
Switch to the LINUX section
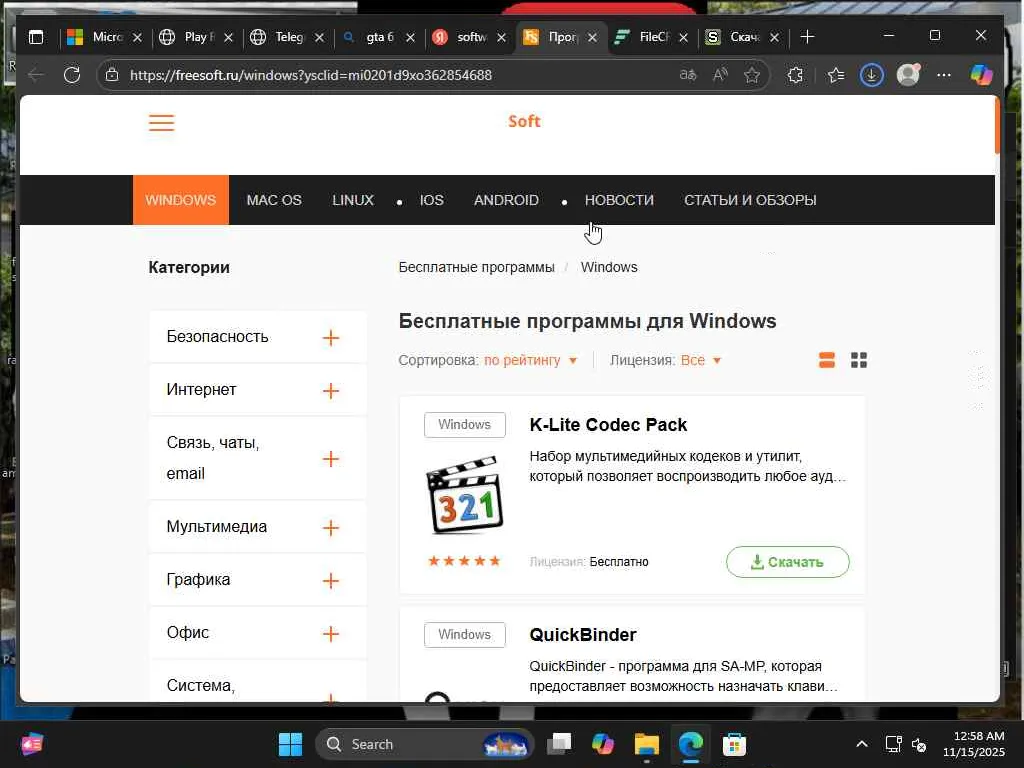coord(353,200)
